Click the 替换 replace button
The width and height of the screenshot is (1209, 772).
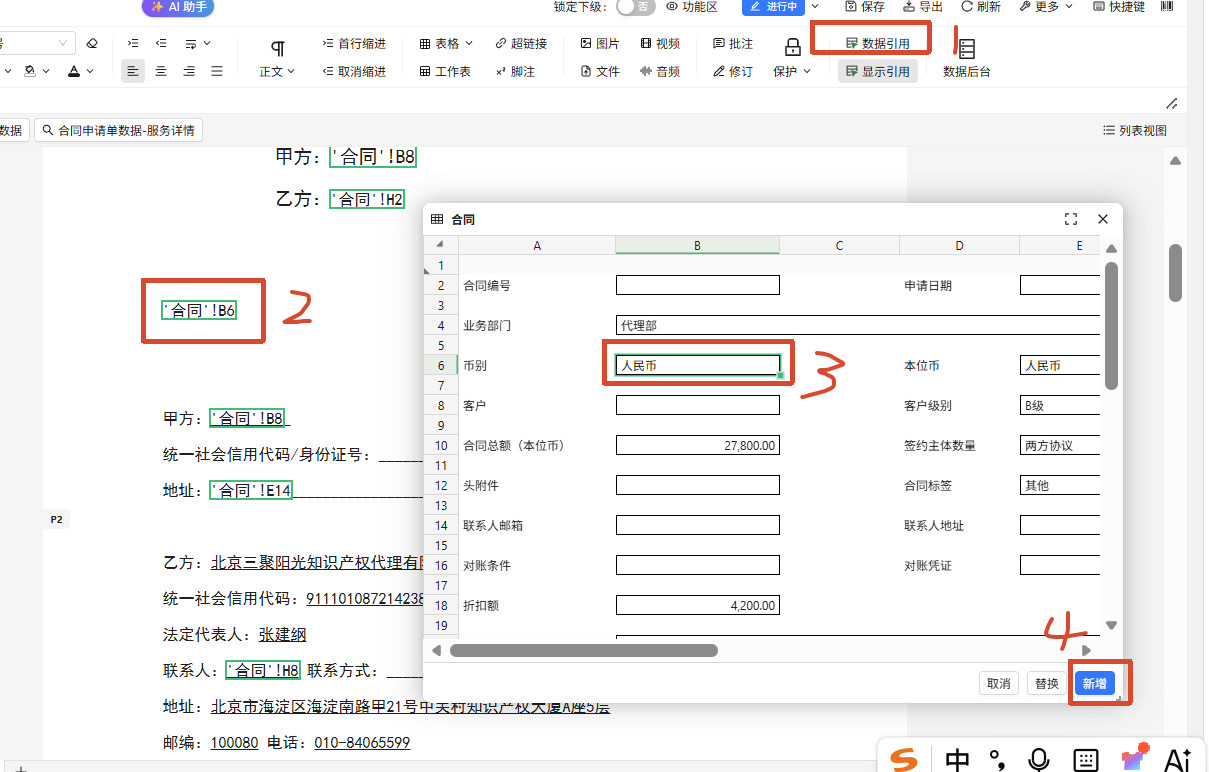[x=1047, y=683]
